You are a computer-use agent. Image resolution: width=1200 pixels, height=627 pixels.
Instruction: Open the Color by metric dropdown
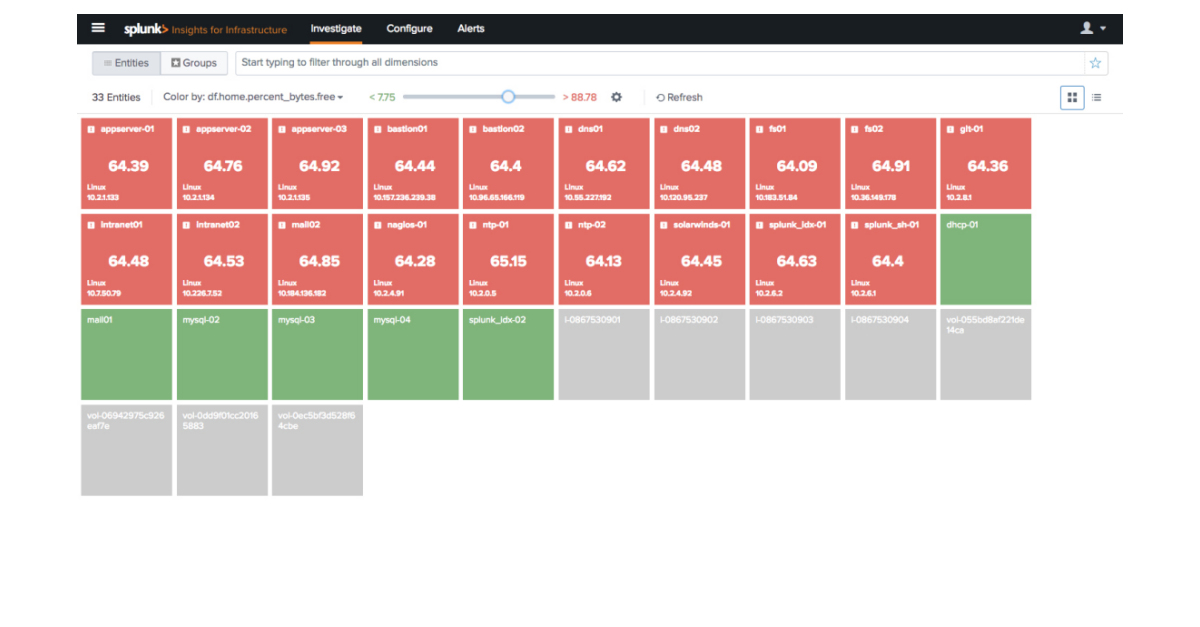pos(253,97)
